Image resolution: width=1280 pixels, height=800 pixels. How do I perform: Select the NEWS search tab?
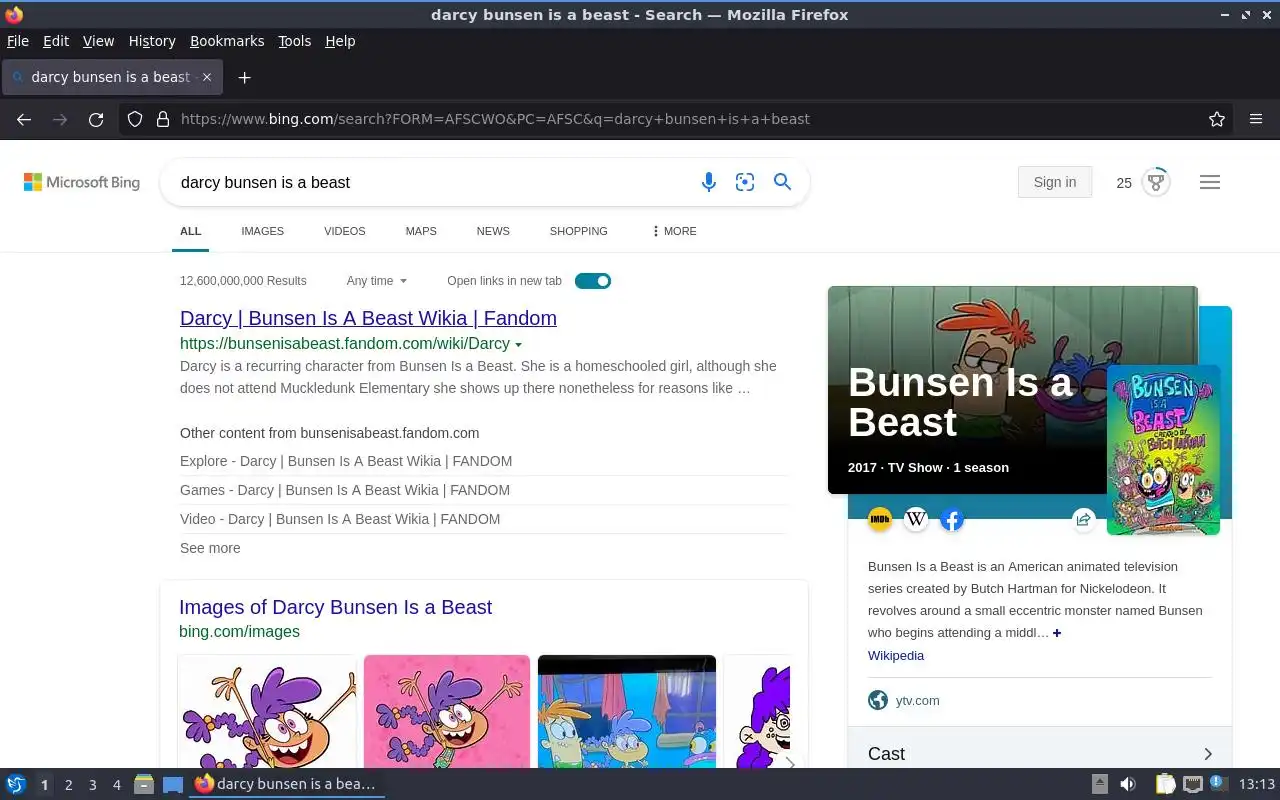[x=493, y=231]
